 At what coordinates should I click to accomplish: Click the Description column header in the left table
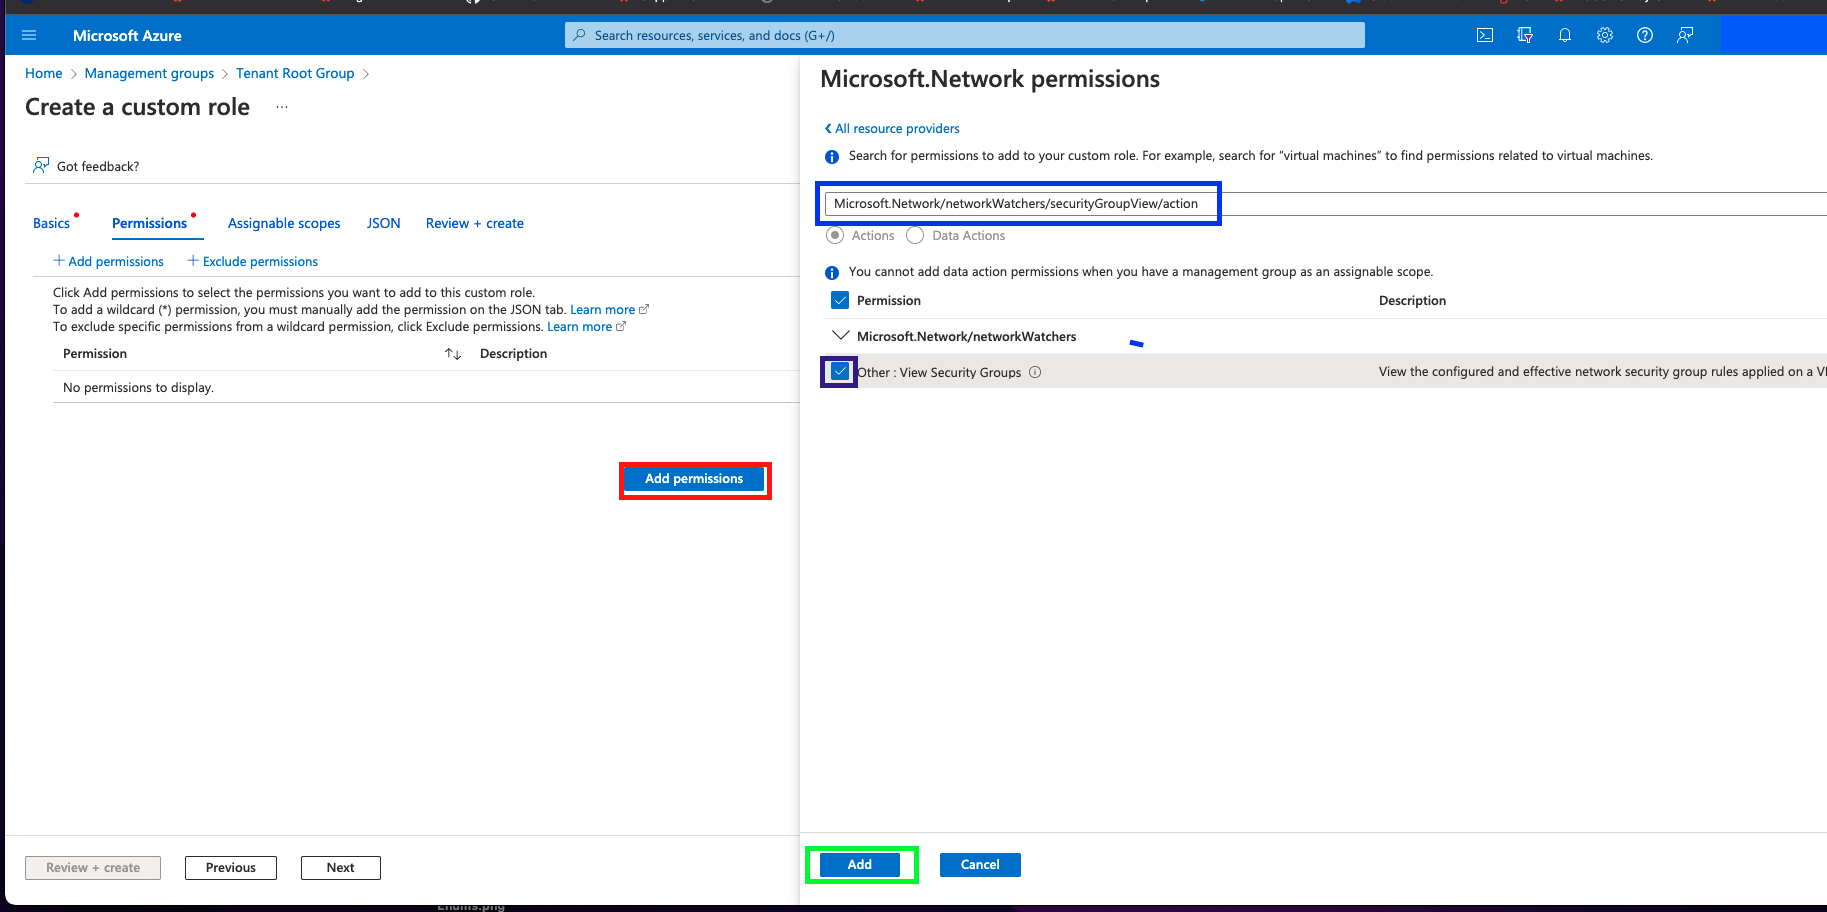click(513, 354)
